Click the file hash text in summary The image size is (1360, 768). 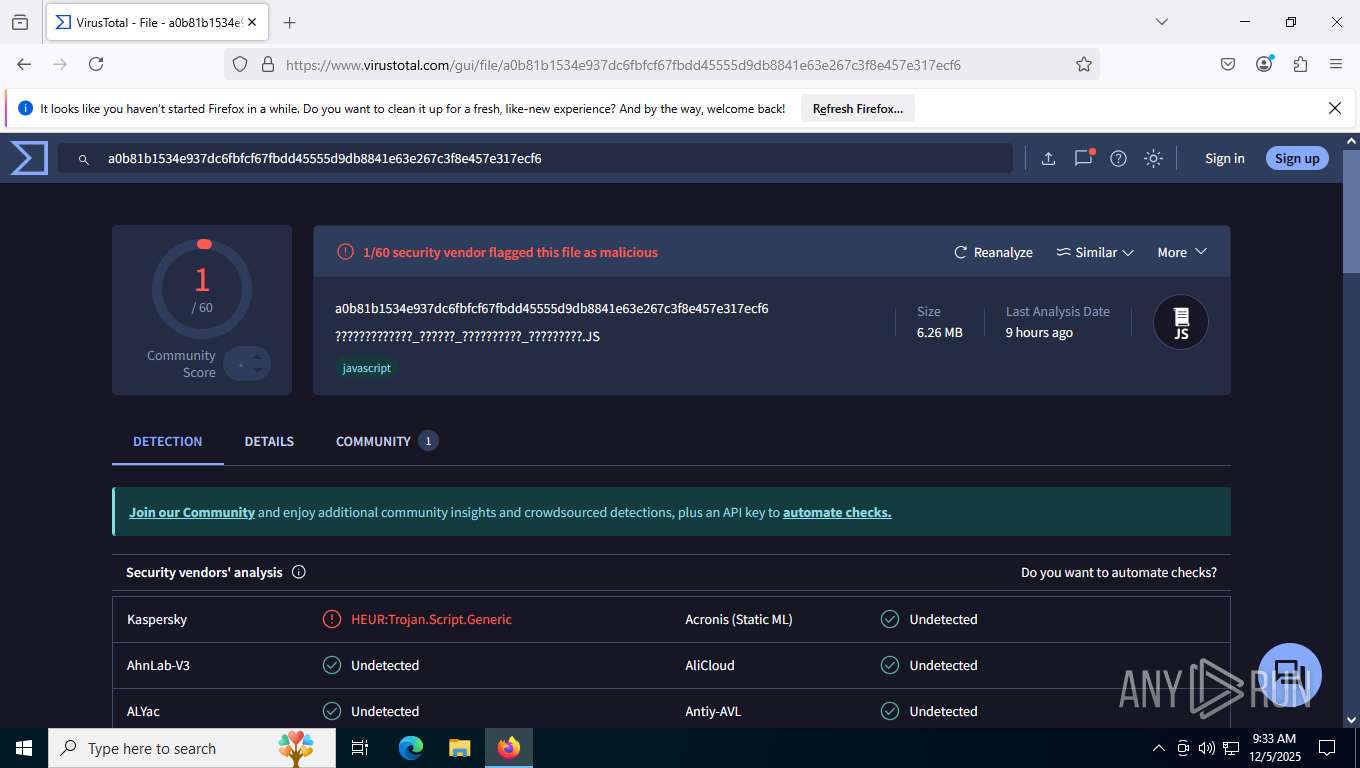(x=551, y=308)
